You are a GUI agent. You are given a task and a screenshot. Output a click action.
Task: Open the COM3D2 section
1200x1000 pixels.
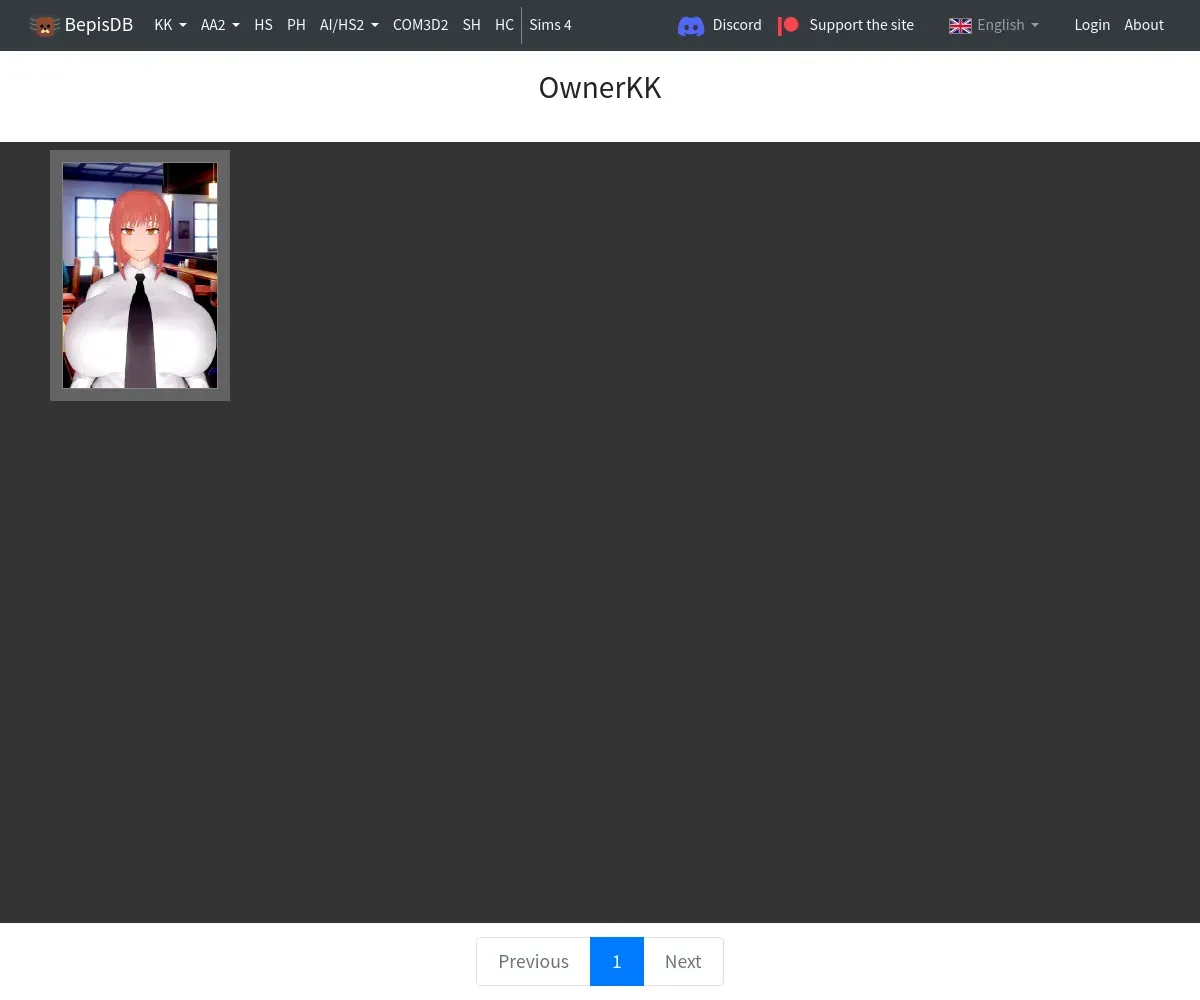click(420, 25)
